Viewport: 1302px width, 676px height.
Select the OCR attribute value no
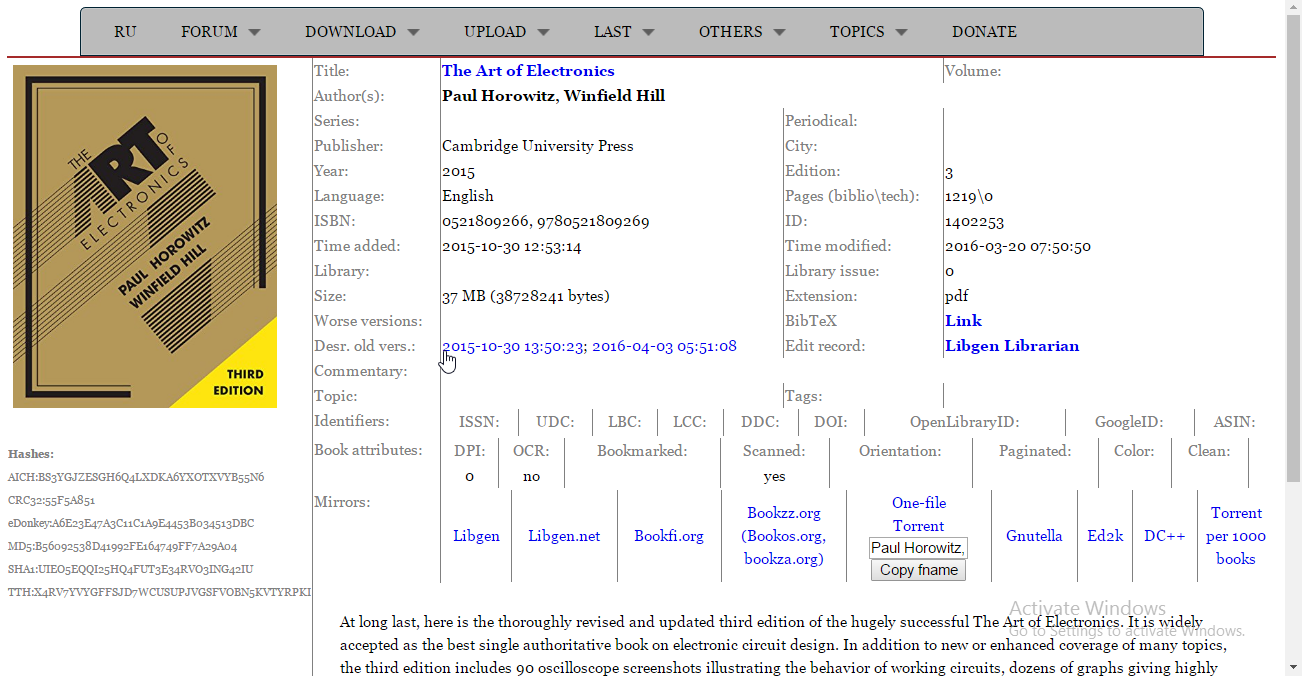531,477
